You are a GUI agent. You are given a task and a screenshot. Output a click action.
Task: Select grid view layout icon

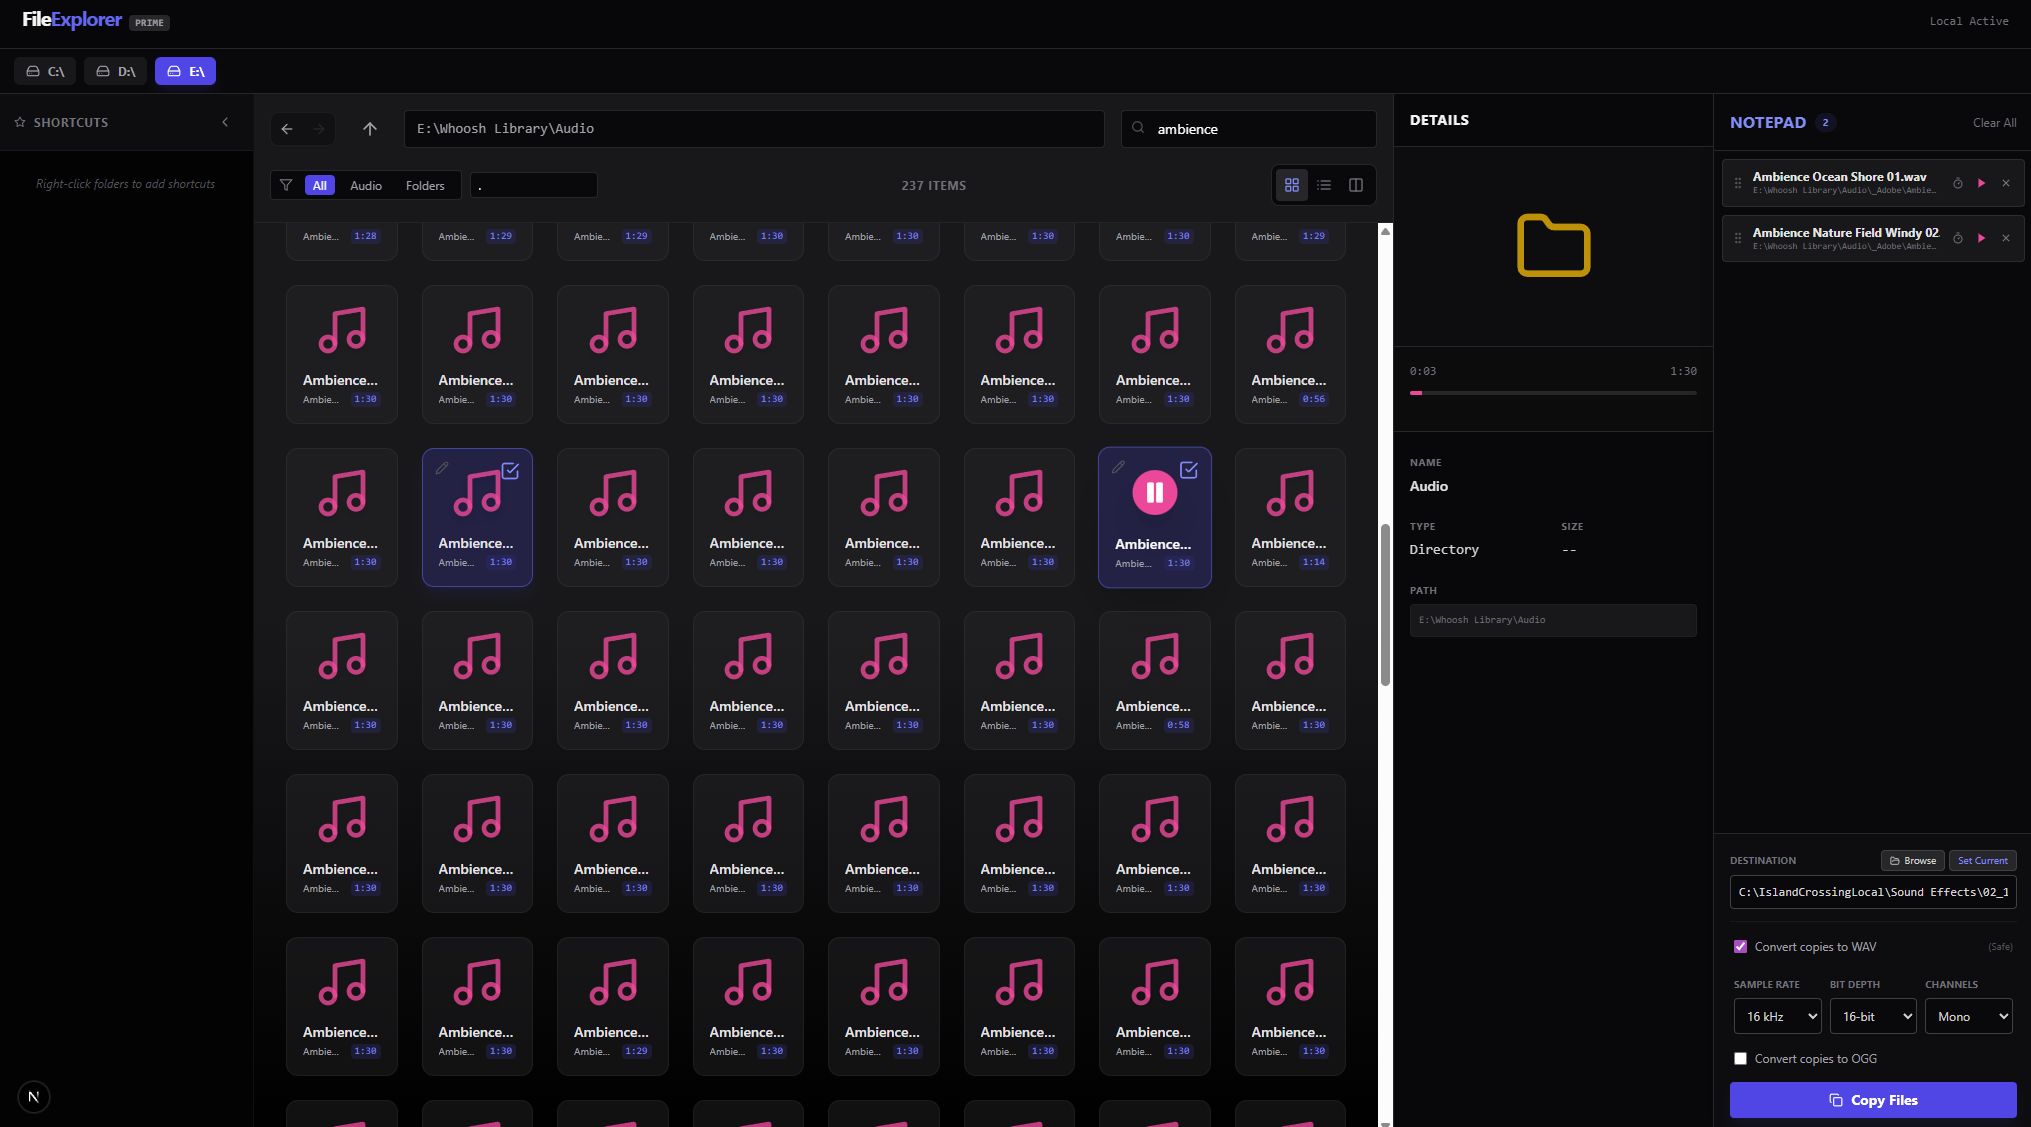[1291, 185]
